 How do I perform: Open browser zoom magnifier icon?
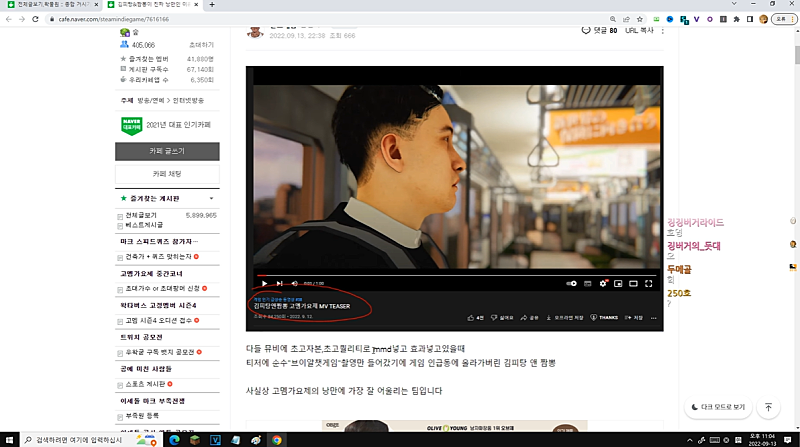coord(613,19)
